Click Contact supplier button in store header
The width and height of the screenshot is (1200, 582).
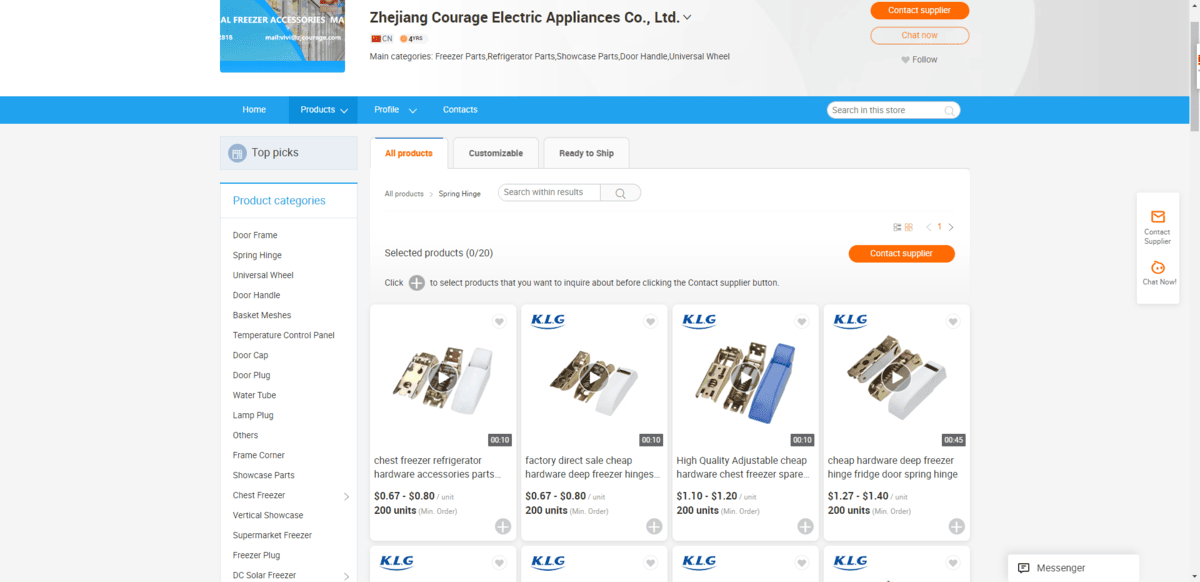pos(920,11)
